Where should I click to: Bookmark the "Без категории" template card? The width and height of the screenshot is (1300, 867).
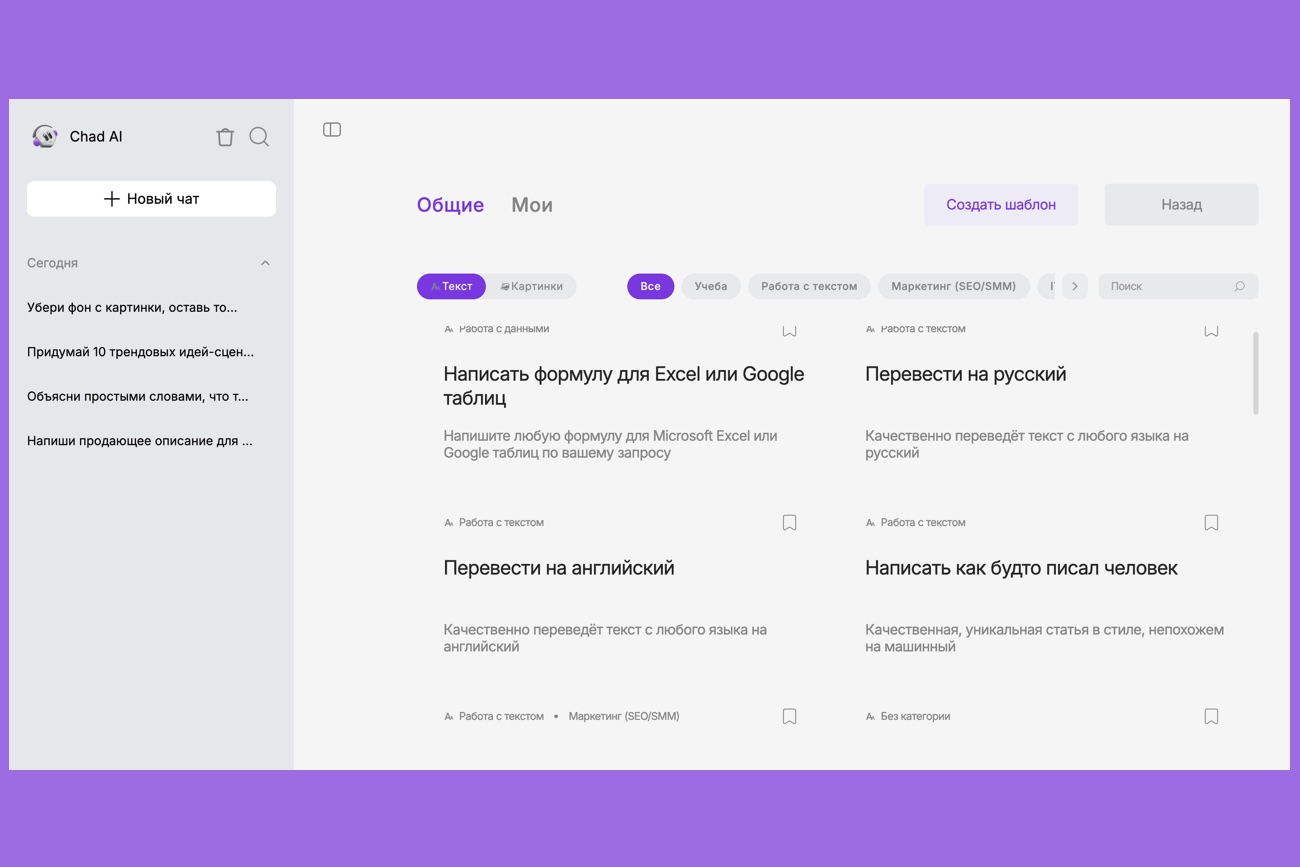point(1211,717)
